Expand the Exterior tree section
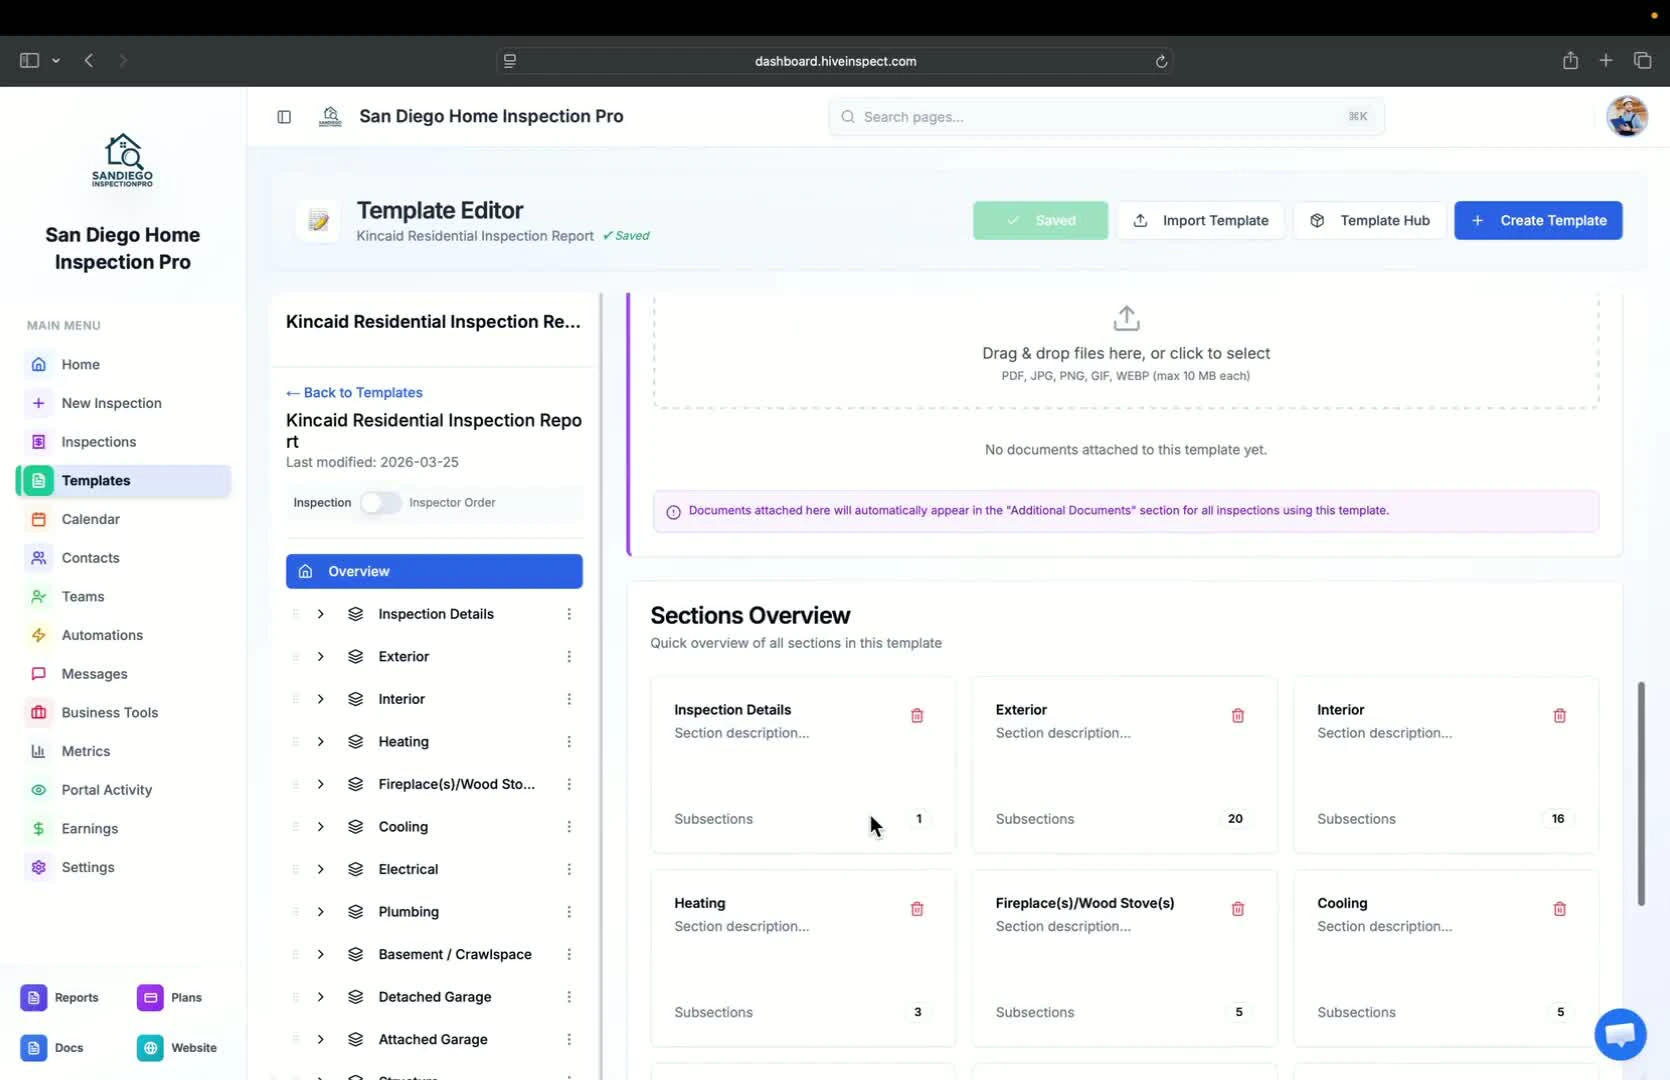This screenshot has width=1670, height=1080. coord(321,657)
